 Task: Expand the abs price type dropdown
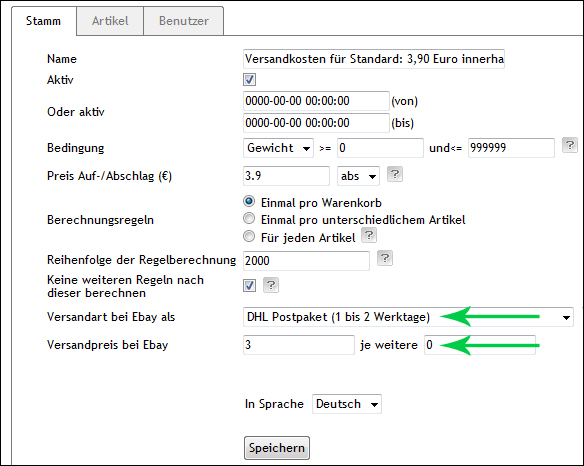click(x=358, y=176)
